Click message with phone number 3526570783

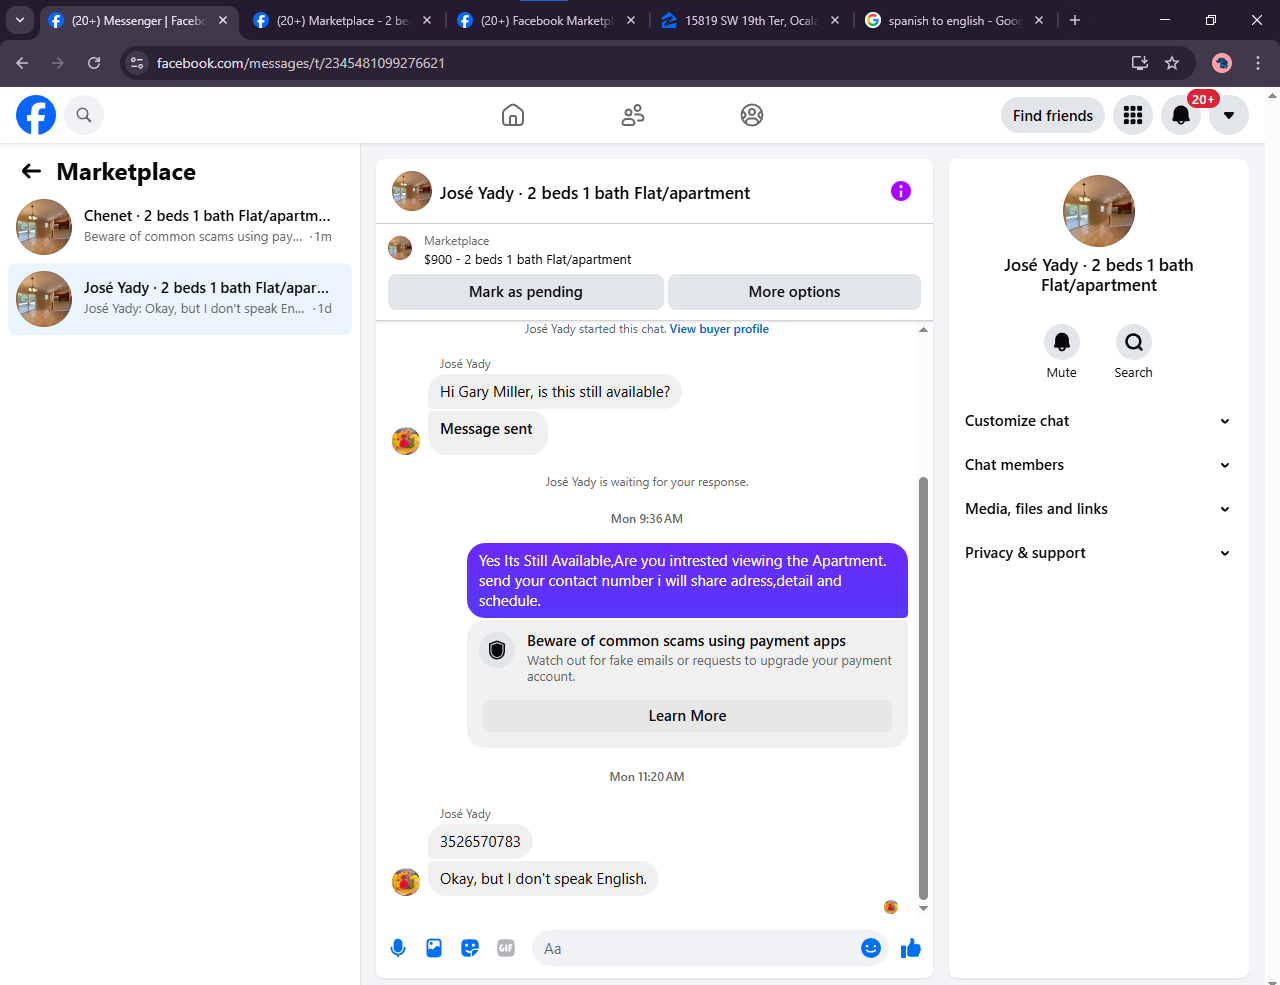[x=481, y=842]
